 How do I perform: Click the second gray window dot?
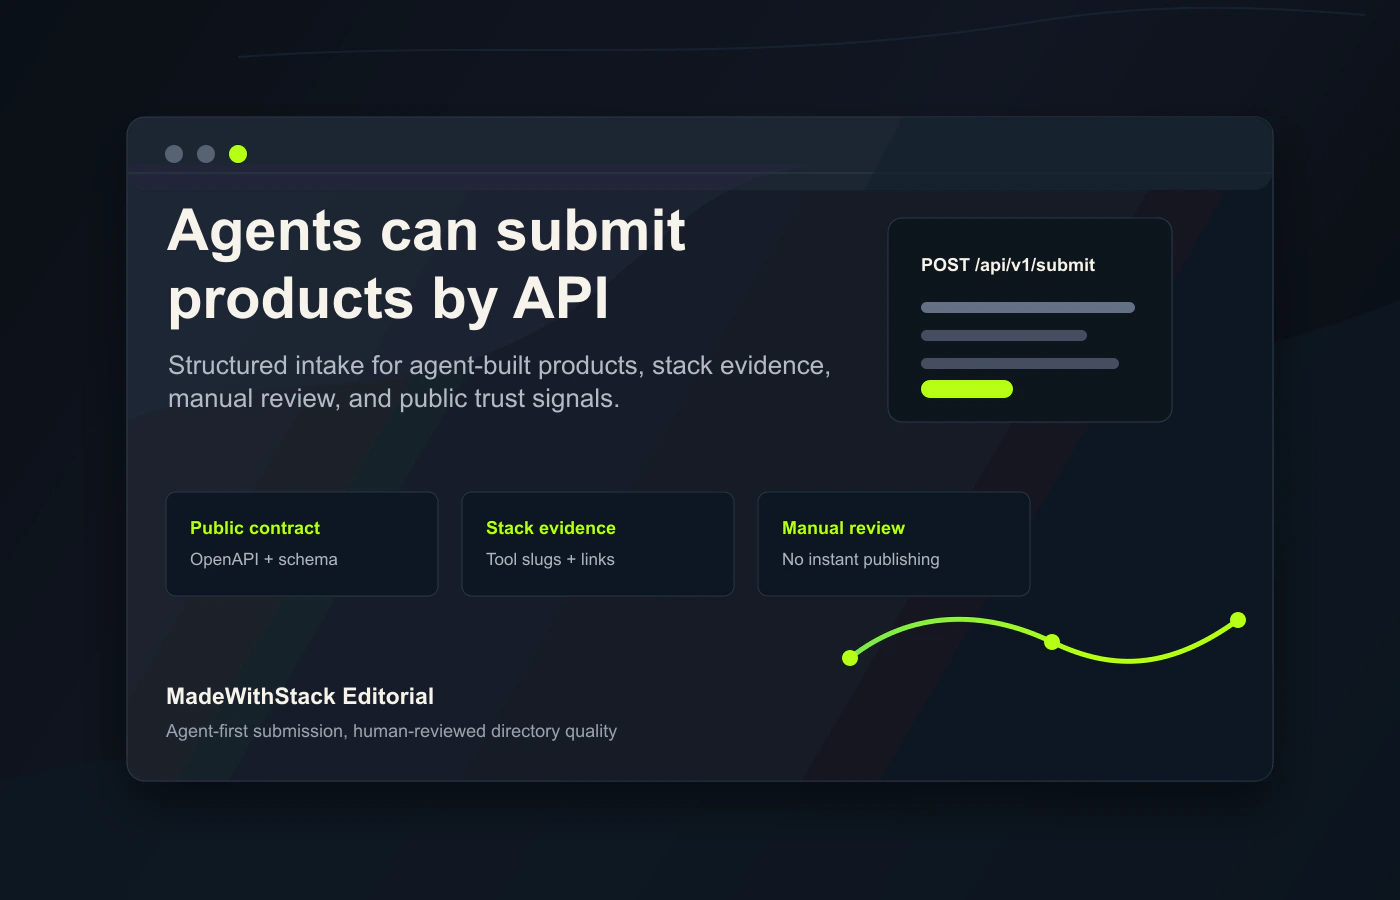(206, 154)
